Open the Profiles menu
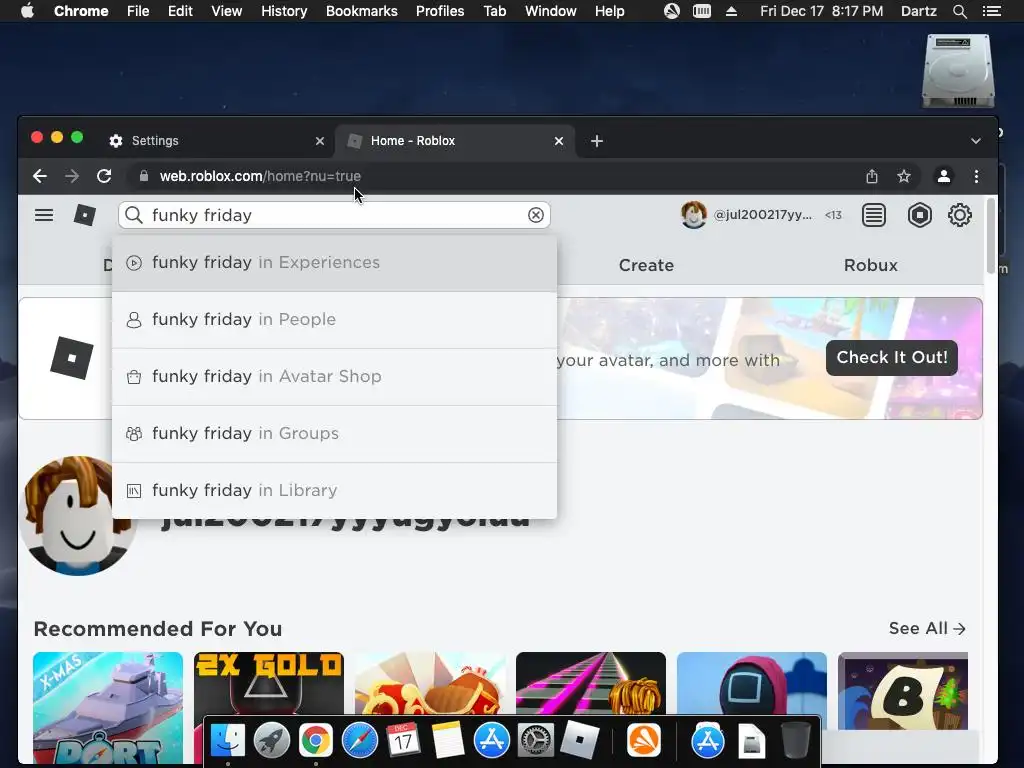1024x768 pixels. [440, 11]
